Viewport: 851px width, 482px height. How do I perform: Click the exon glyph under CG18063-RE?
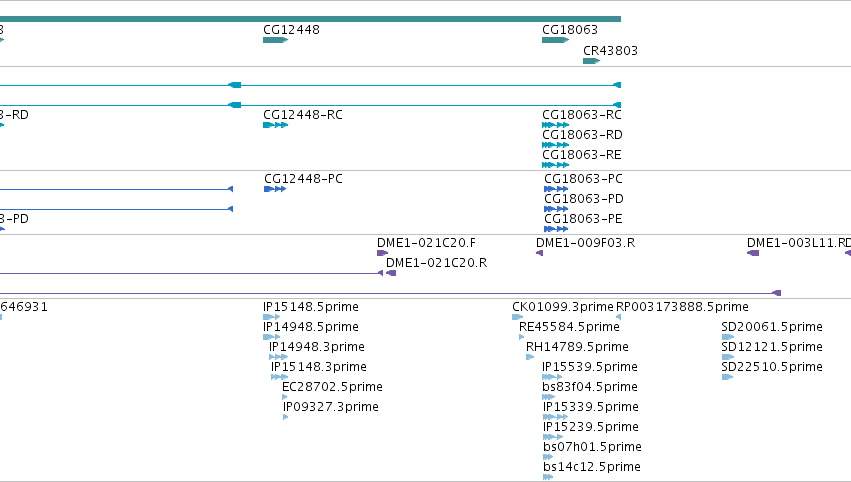click(556, 166)
